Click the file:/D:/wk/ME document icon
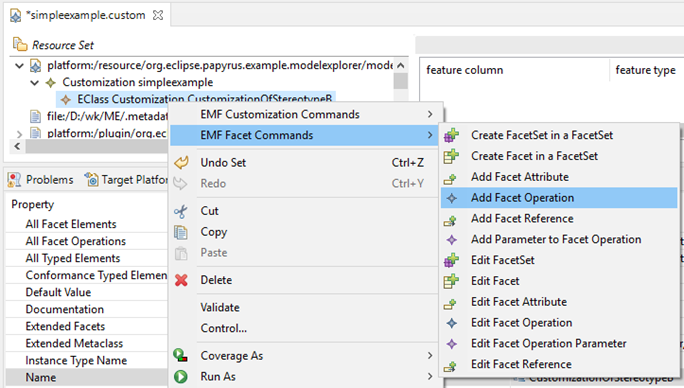Screen dimensions: 684x388 click(35, 117)
